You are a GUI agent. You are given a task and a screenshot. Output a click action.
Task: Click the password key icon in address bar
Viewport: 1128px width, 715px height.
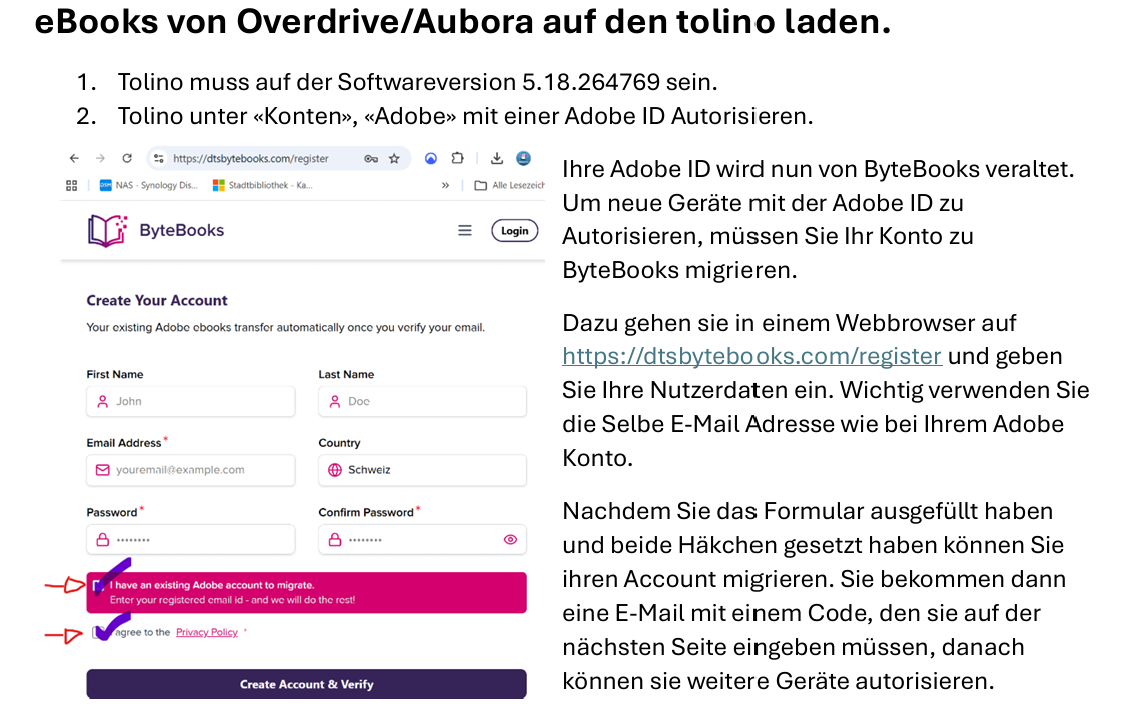pyautogui.click(x=370, y=158)
